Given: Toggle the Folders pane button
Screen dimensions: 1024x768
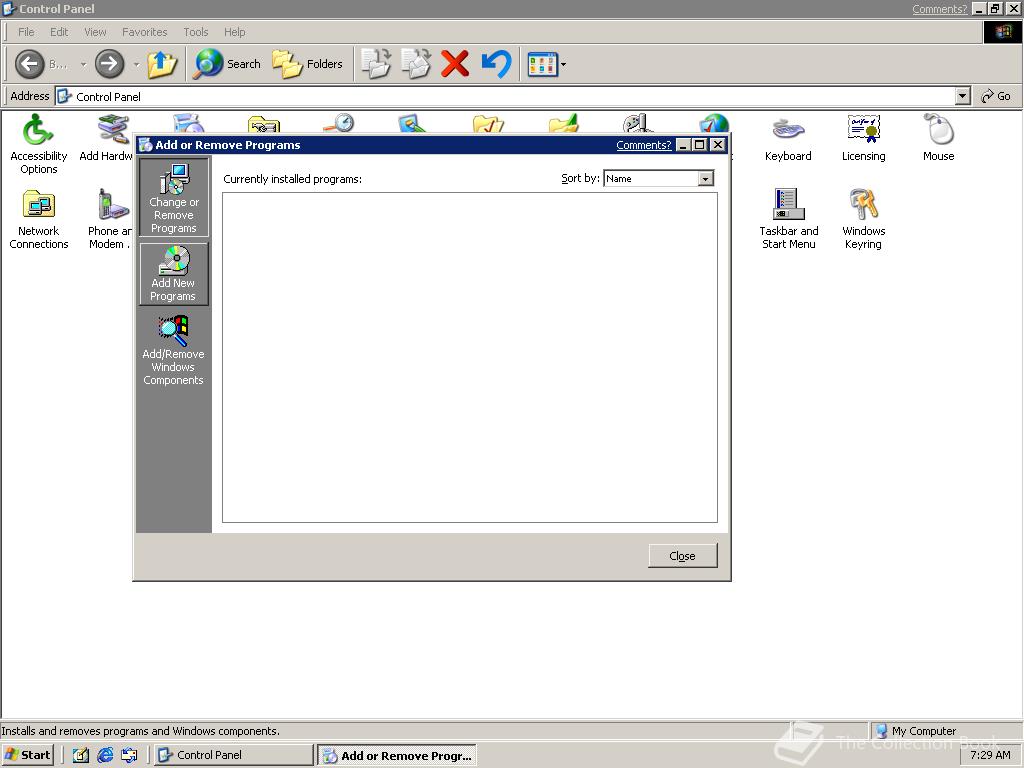Looking at the screenshot, I should [308, 64].
